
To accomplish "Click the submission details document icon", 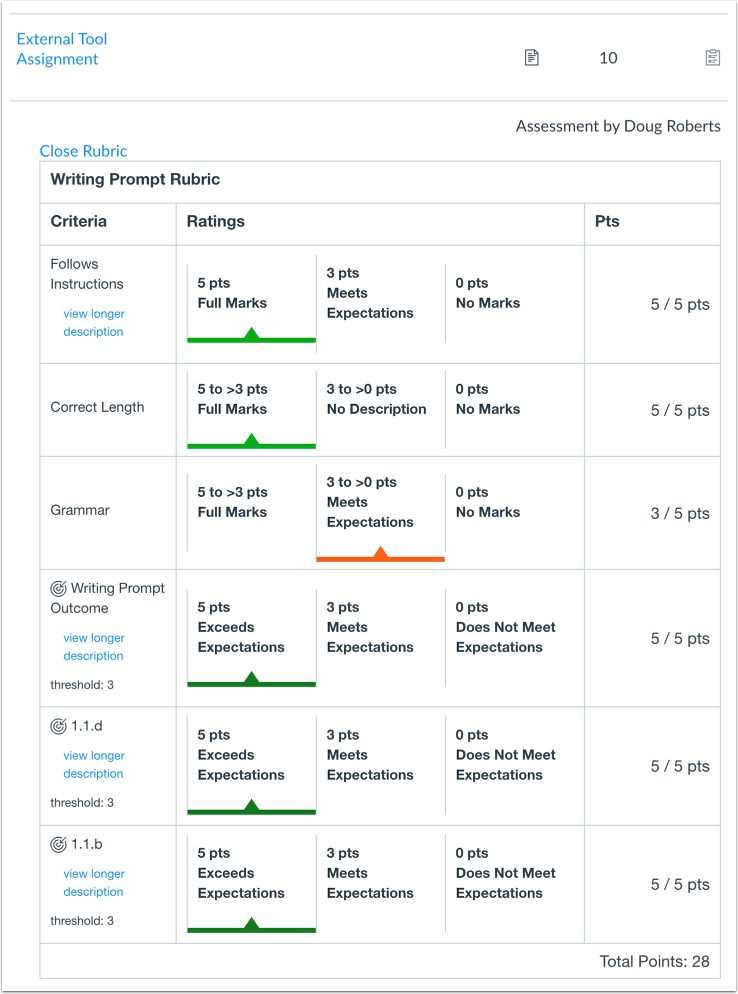I will click(x=532, y=58).
